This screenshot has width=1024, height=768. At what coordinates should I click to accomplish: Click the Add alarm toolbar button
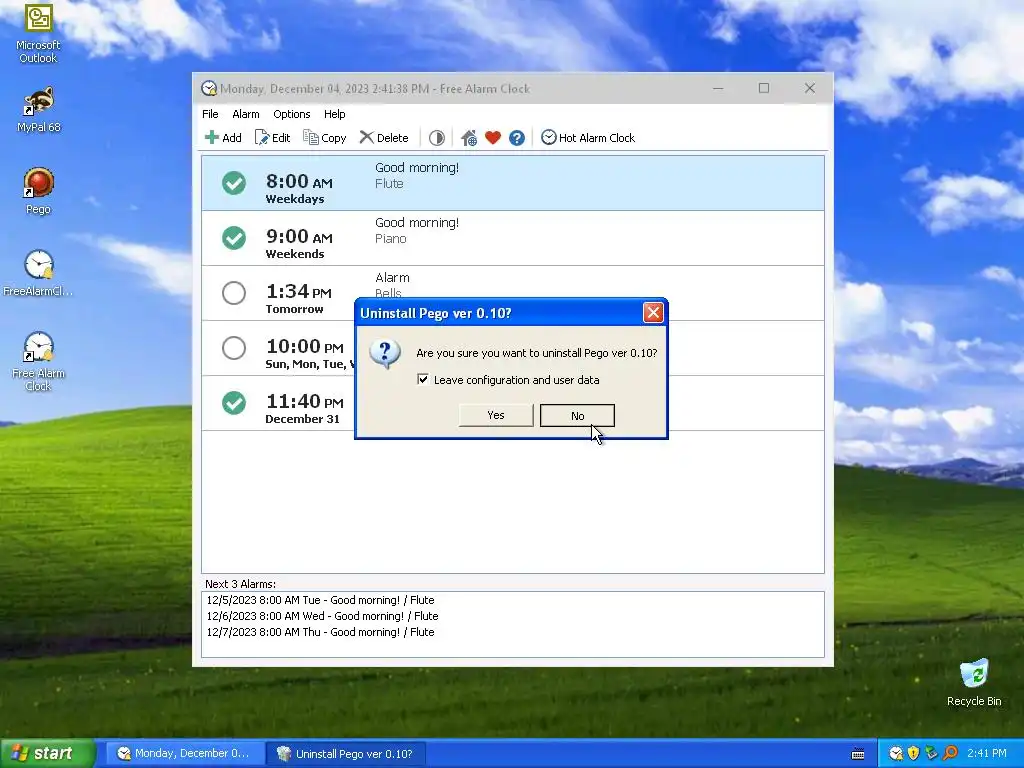point(223,138)
